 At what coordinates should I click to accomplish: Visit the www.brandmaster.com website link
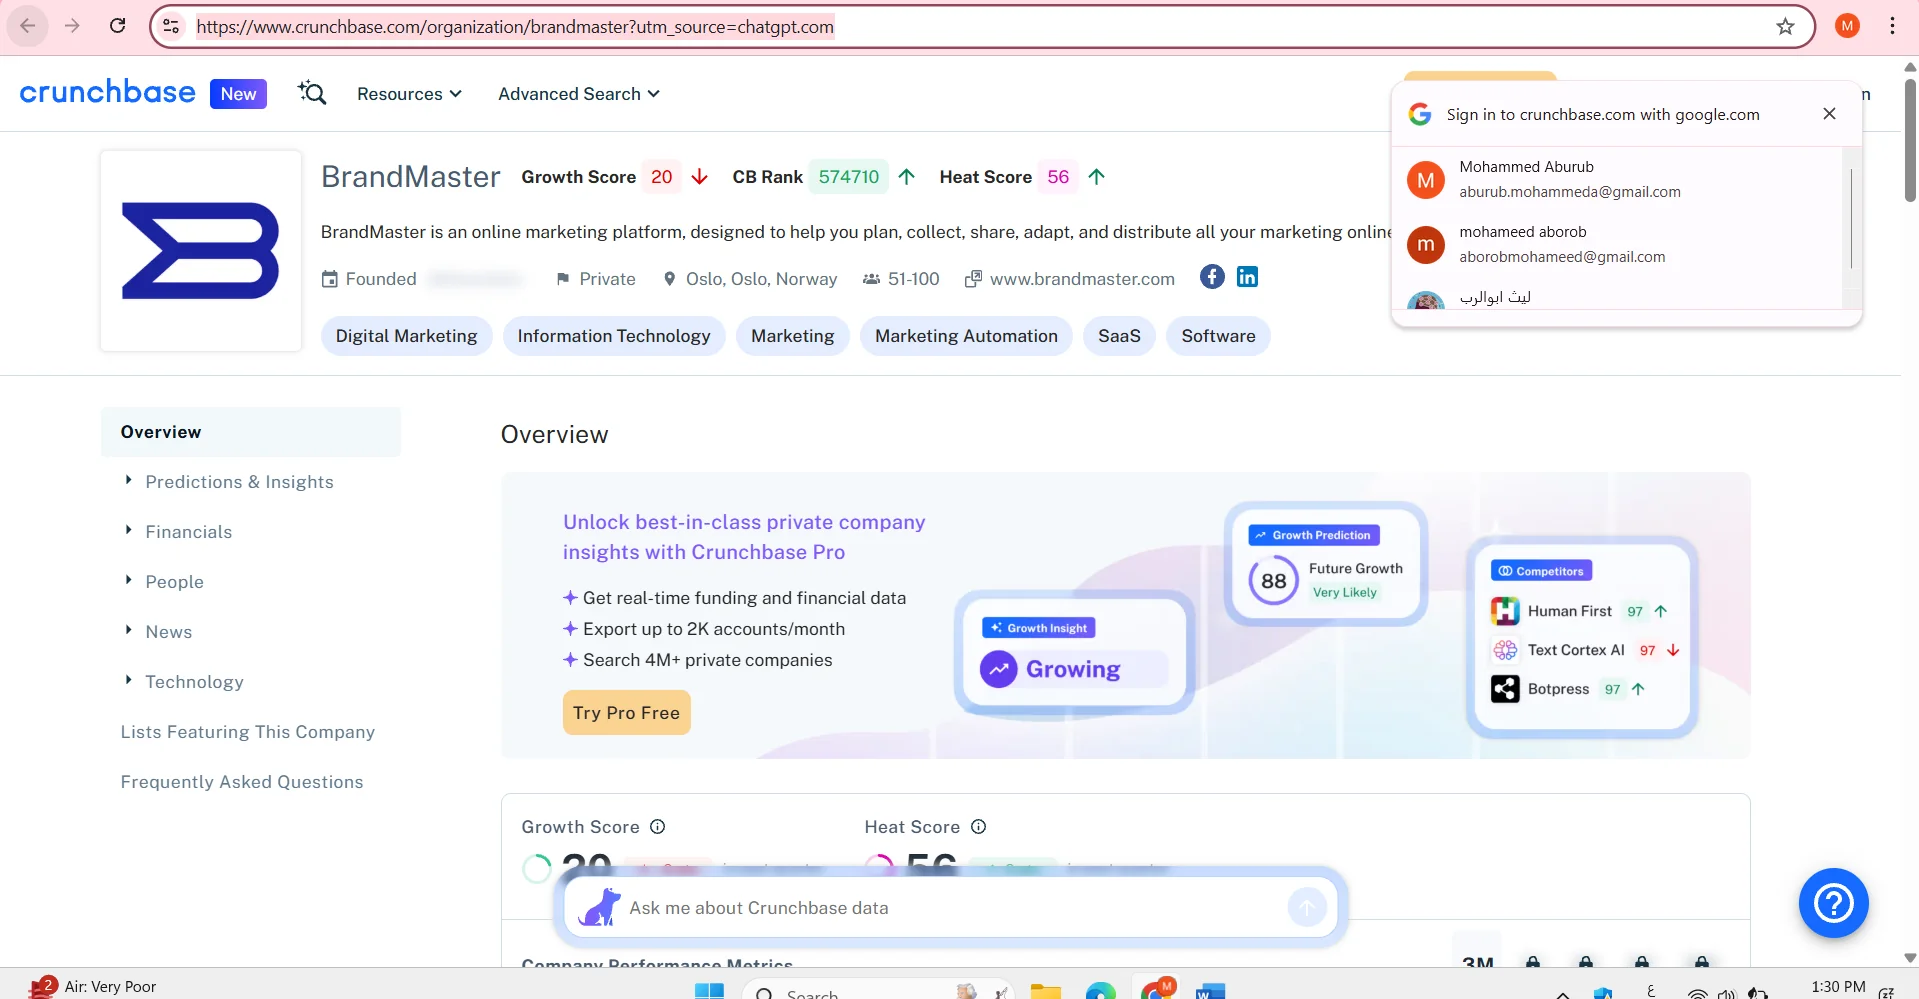tap(1081, 279)
